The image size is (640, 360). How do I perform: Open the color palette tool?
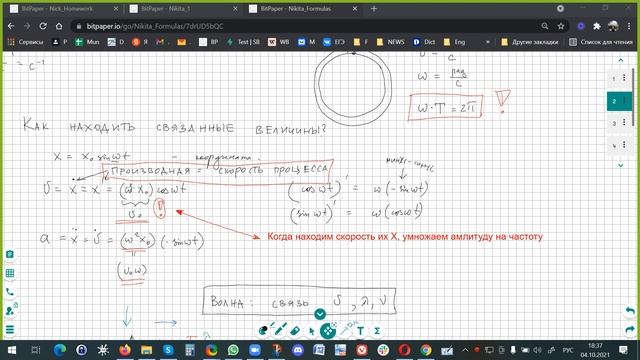(263, 330)
